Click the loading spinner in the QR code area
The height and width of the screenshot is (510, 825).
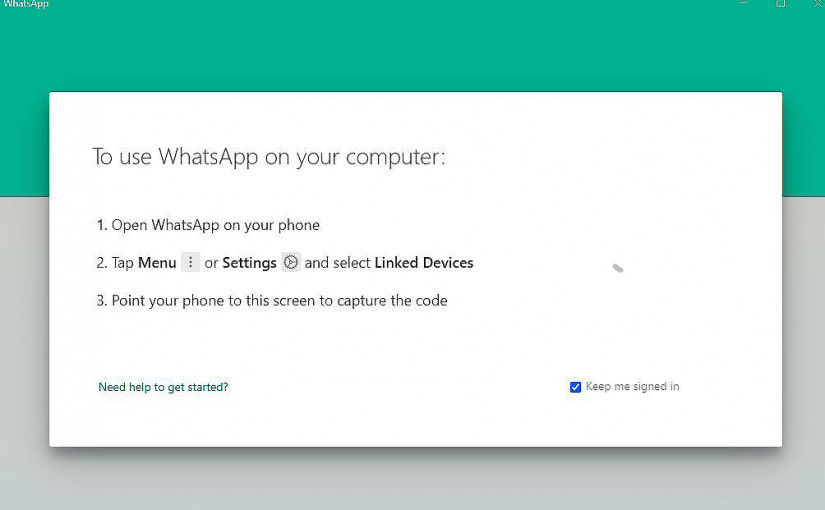pos(618,268)
